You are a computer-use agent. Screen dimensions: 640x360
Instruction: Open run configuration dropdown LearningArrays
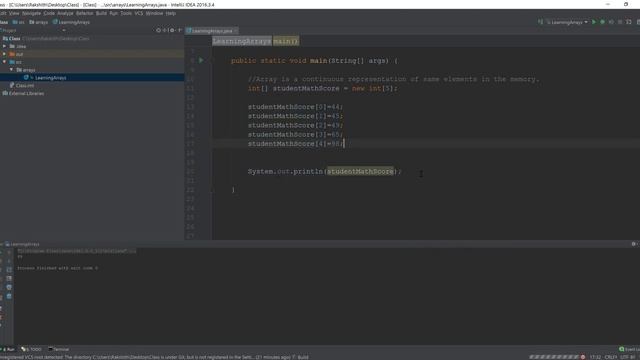(567, 22)
